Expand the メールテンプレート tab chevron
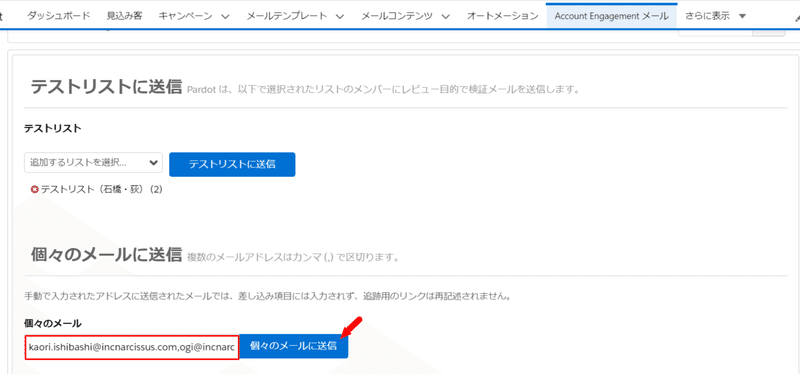 (340, 16)
